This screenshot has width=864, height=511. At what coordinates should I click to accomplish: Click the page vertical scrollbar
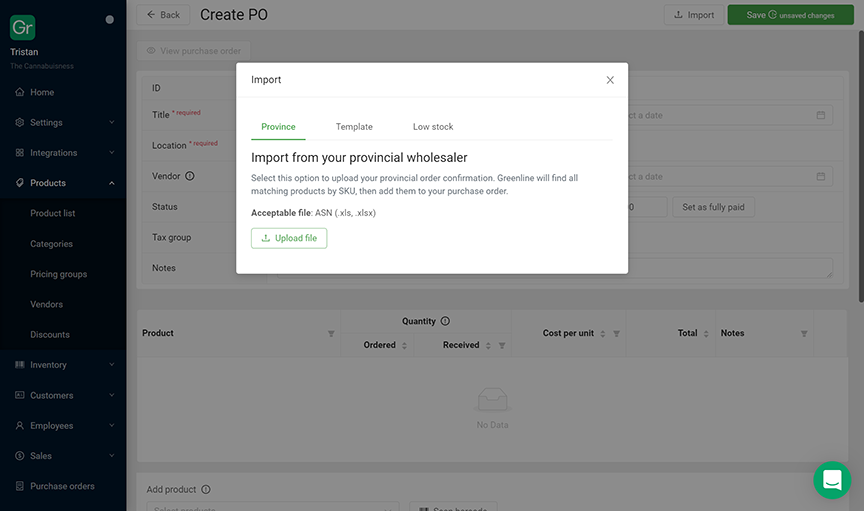click(861, 166)
